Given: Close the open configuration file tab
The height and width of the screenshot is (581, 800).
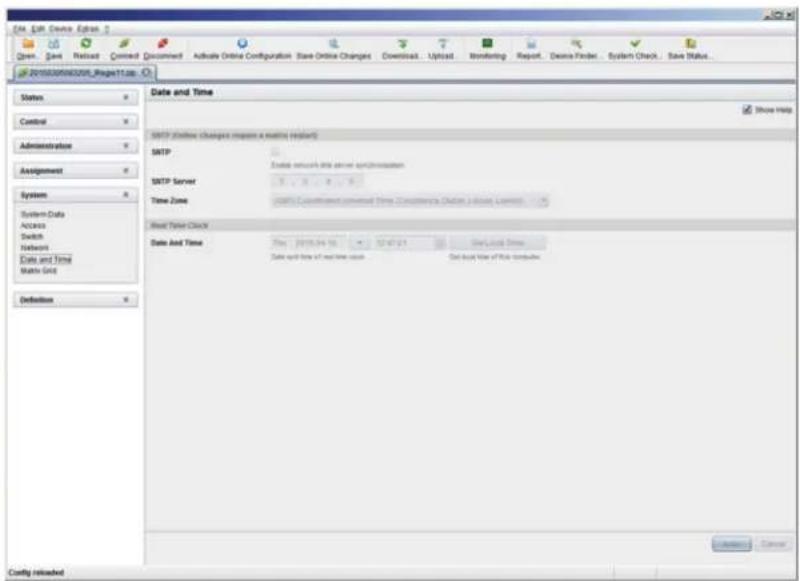Looking at the screenshot, I should tap(146, 73).
